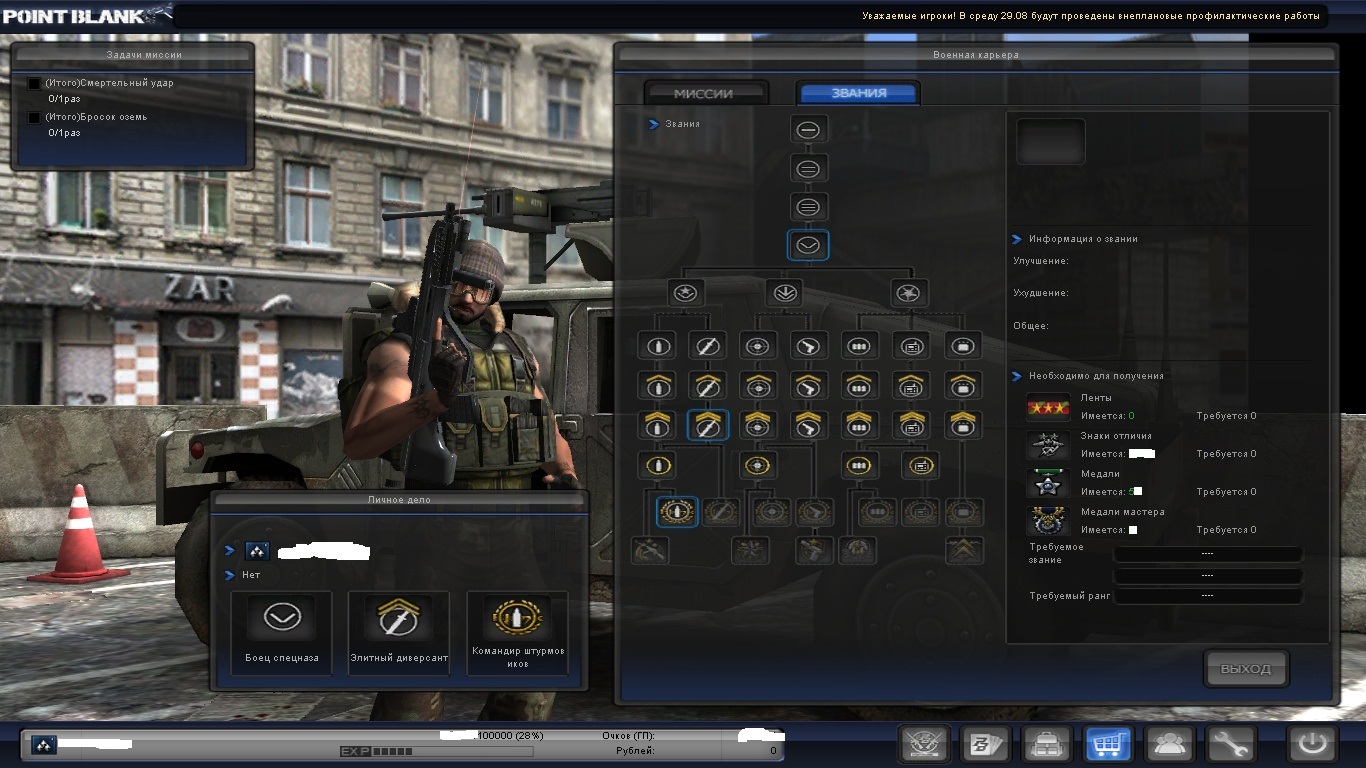This screenshot has height=768, width=1366.
Task: Toggle the Бросок оземь mission checkbox
Action: 34,118
